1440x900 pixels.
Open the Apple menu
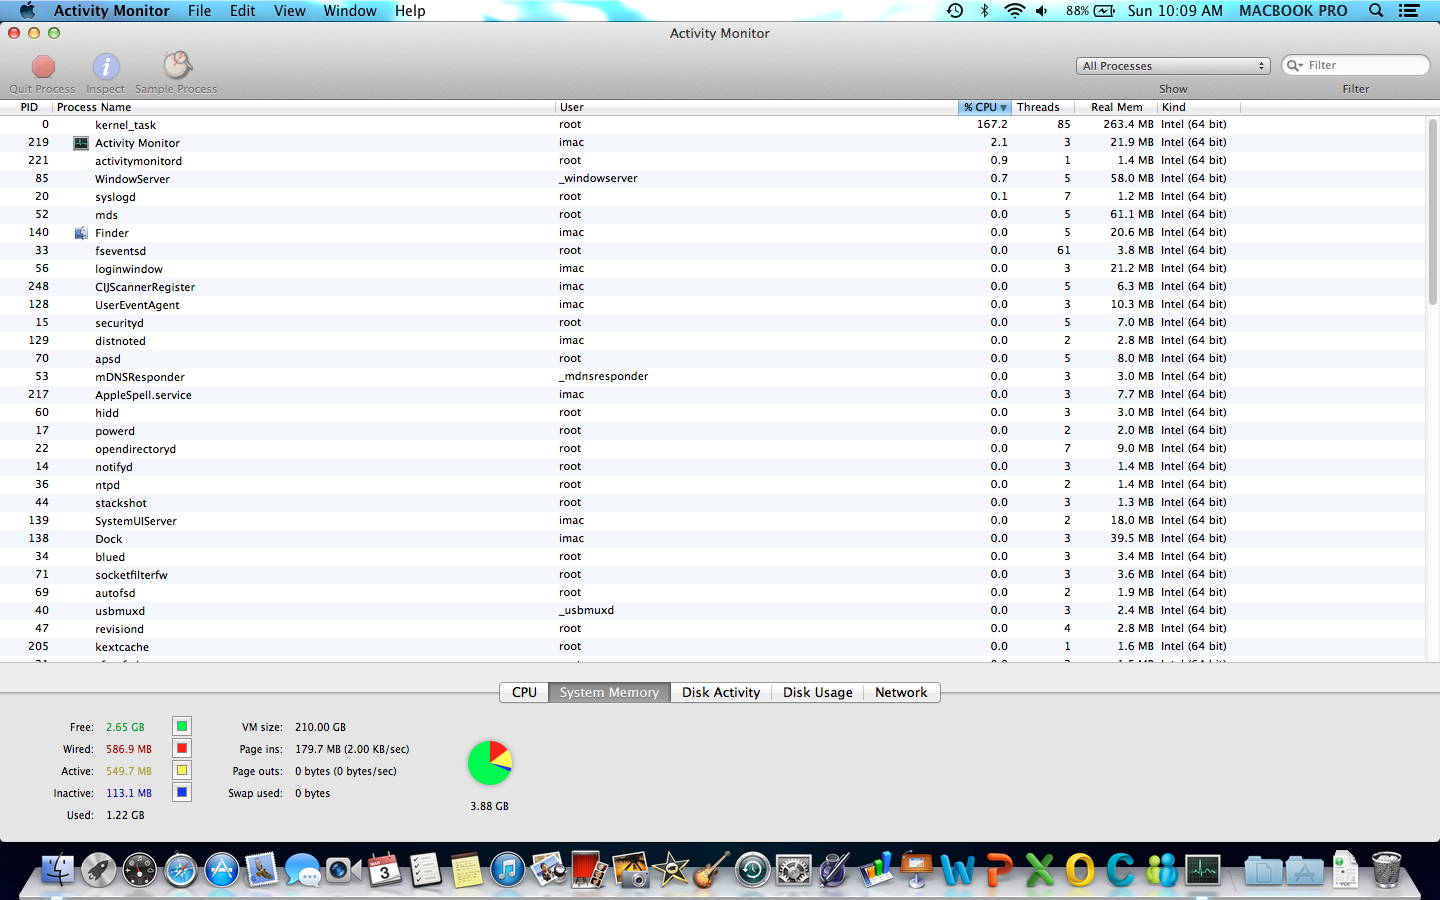click(x=27, y=10)
